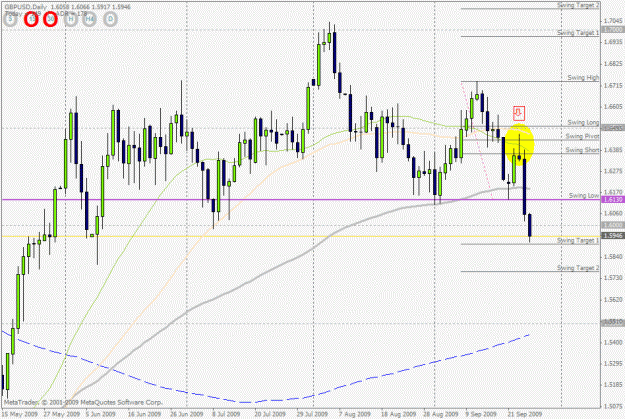Click the 28 Aug 2009 date label
This screenshot has height=419, width=625.
tap(440, 414)
